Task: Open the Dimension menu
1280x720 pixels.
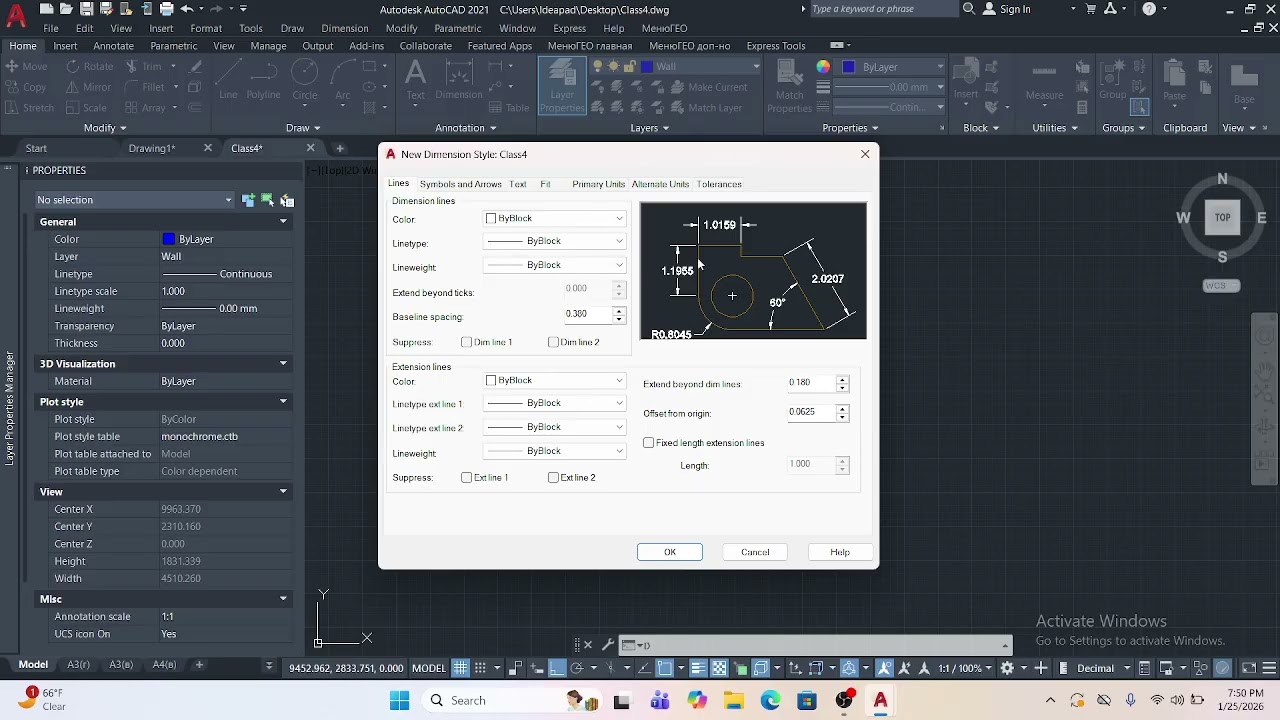Action: click(x=344, y=28)
